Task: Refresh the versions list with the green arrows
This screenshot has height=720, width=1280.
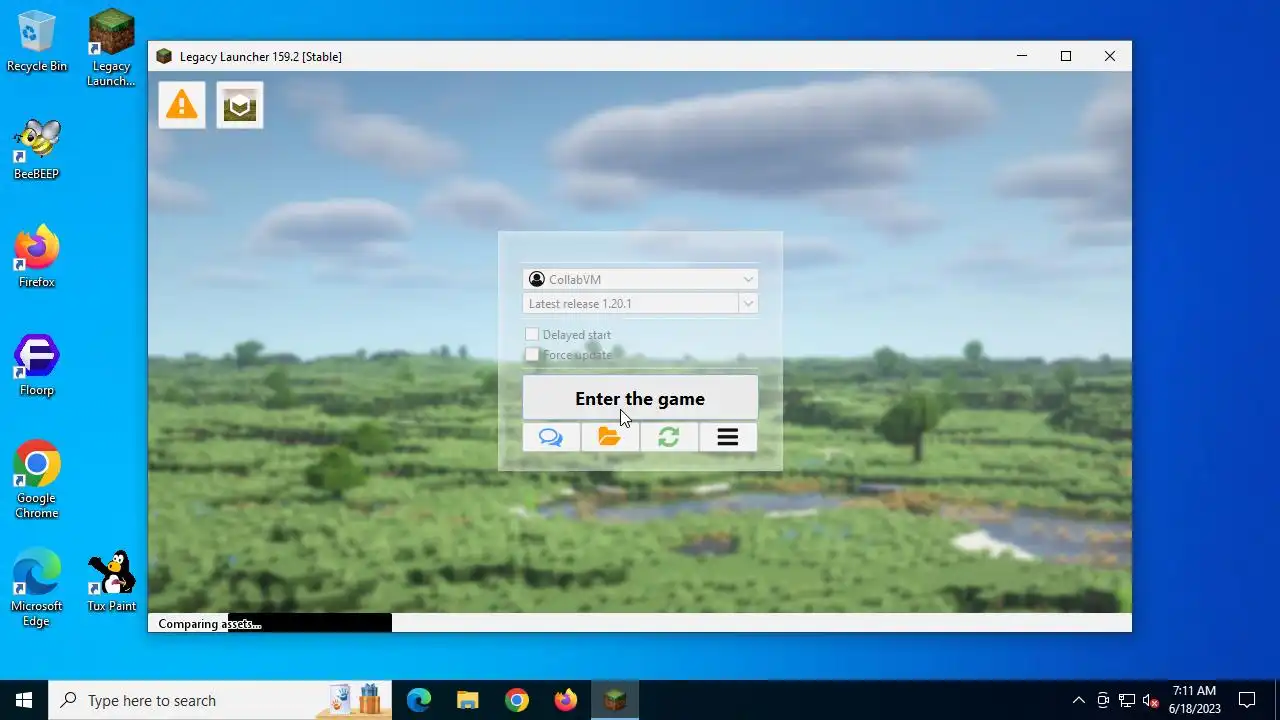Action: (x=669, y=437)
